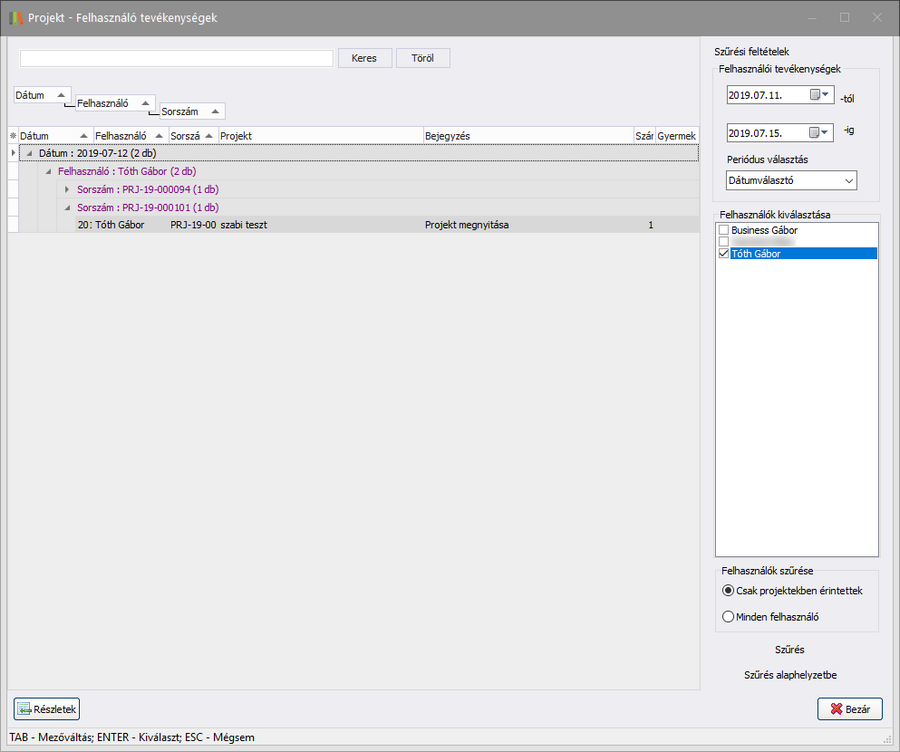This screenshot has width=900, height=752.
Task: Click sort arrow on the Sorszám group chip
Action: [216, 111]
